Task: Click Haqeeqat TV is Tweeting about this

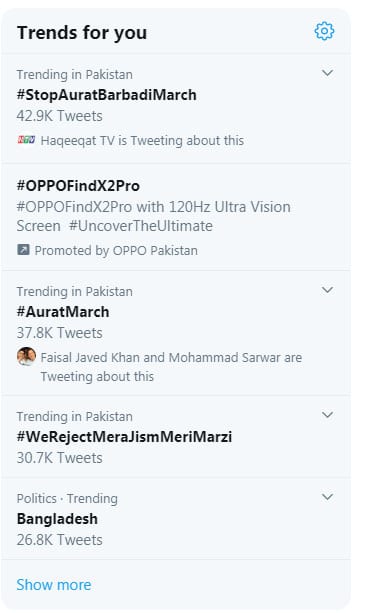Action: [142, 140]
